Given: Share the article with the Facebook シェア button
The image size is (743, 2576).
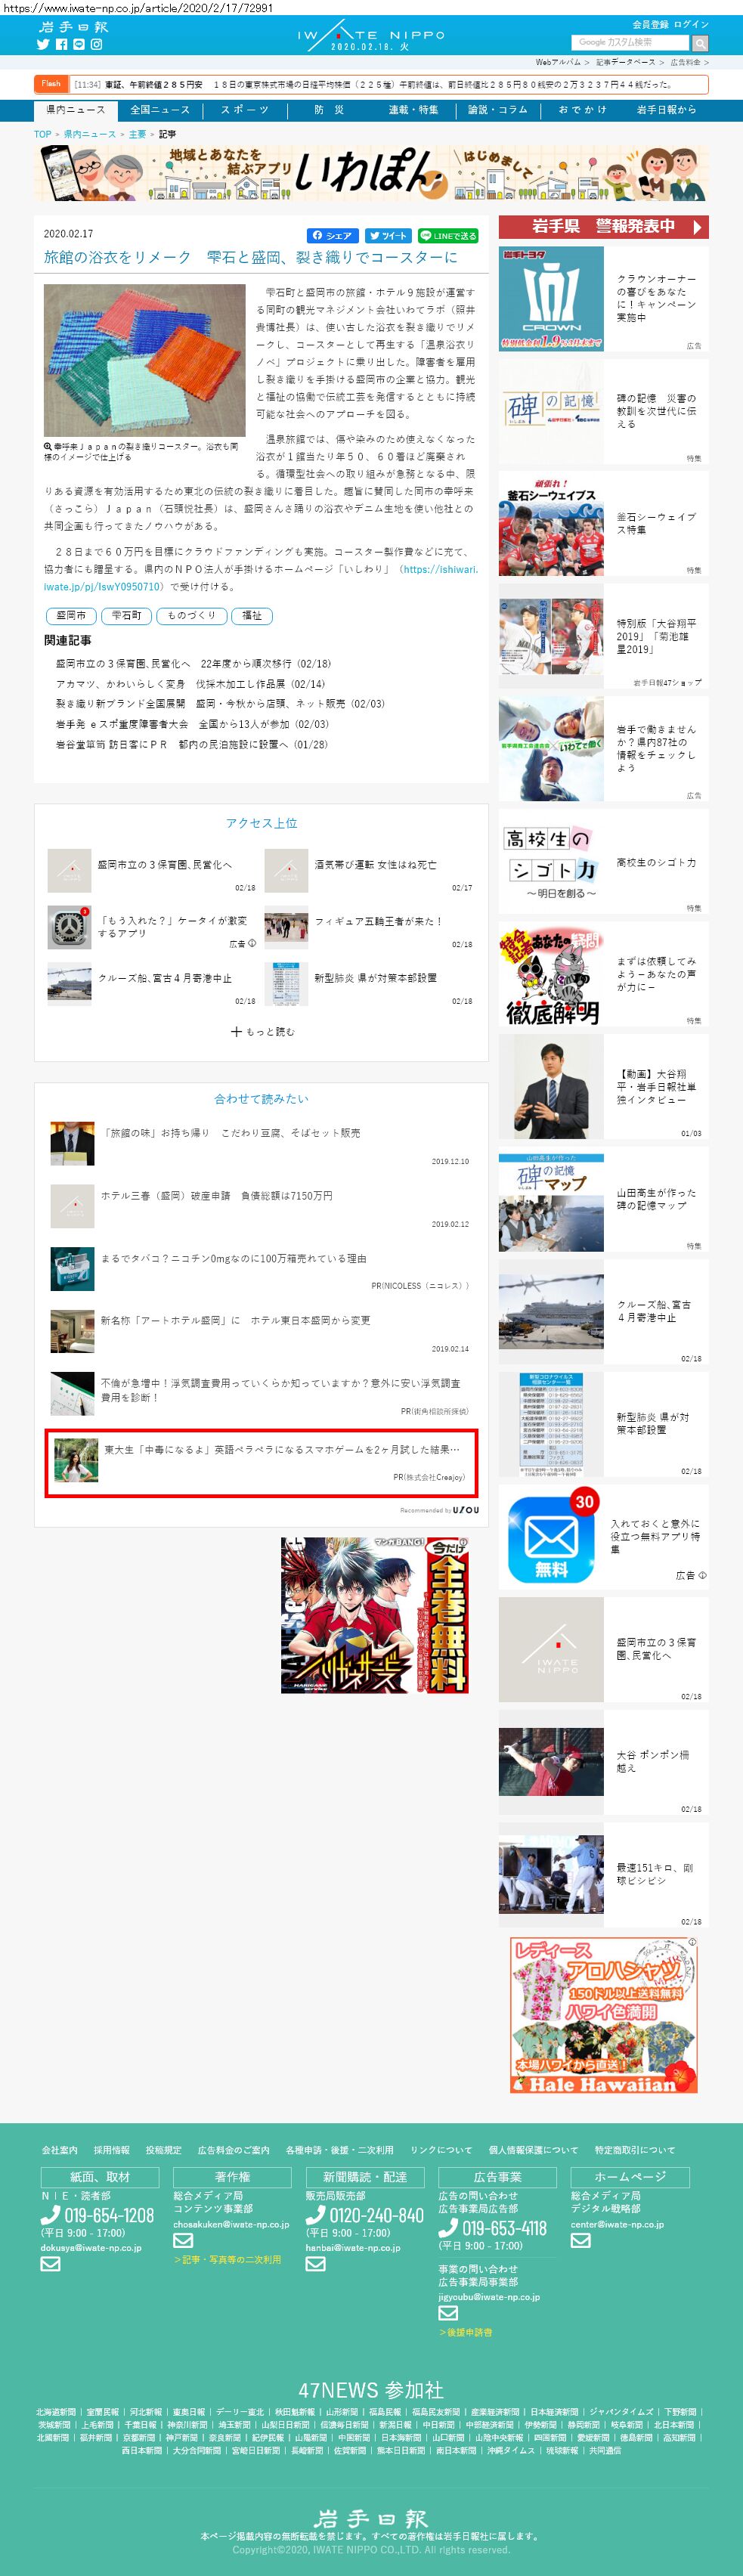Looking at the screenshot, I should click(332, 236).
